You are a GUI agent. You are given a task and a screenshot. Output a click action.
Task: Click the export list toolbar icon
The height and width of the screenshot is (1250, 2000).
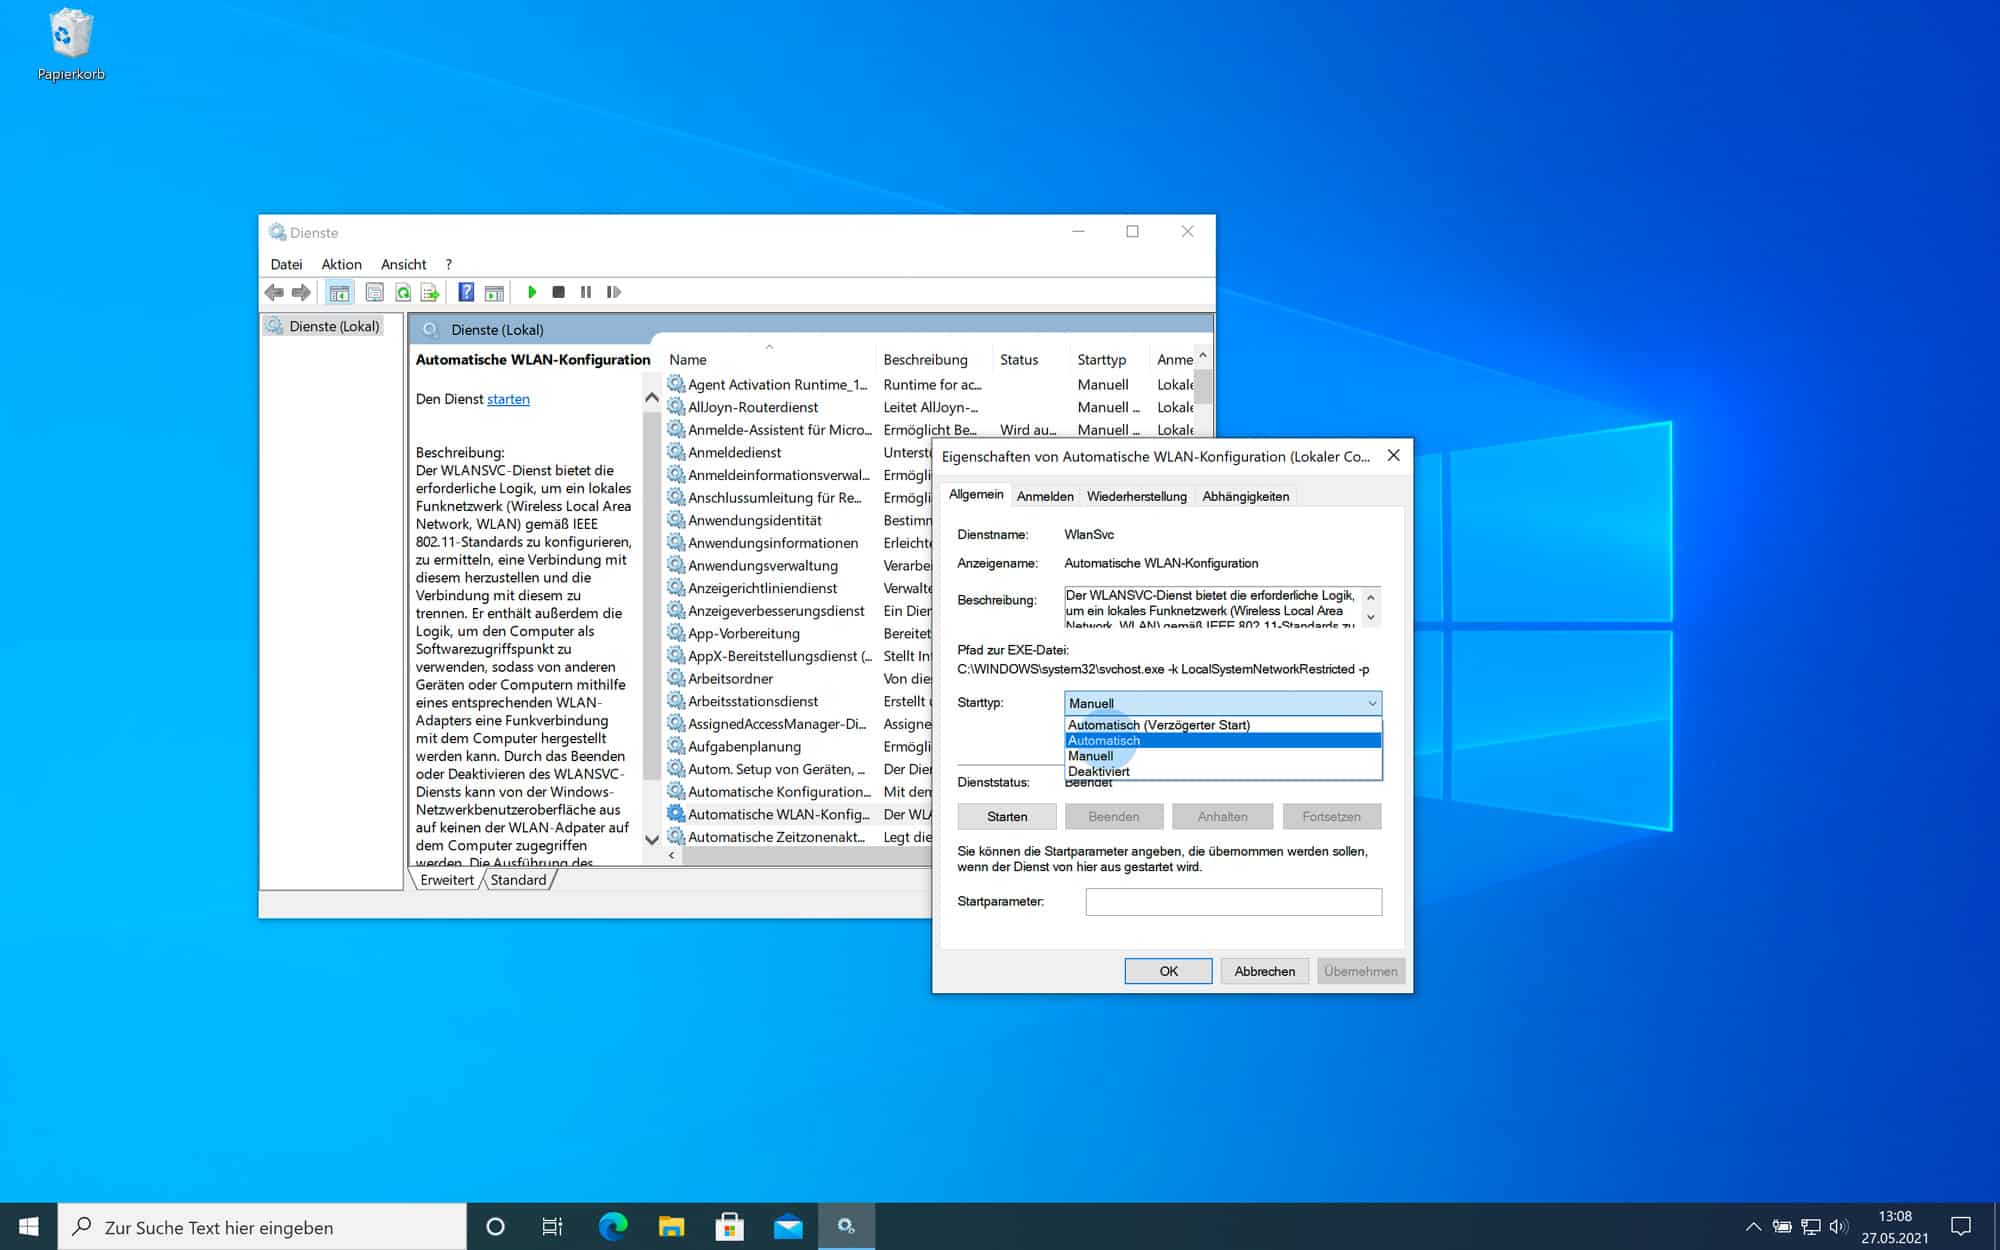click(x=429, y=291)
